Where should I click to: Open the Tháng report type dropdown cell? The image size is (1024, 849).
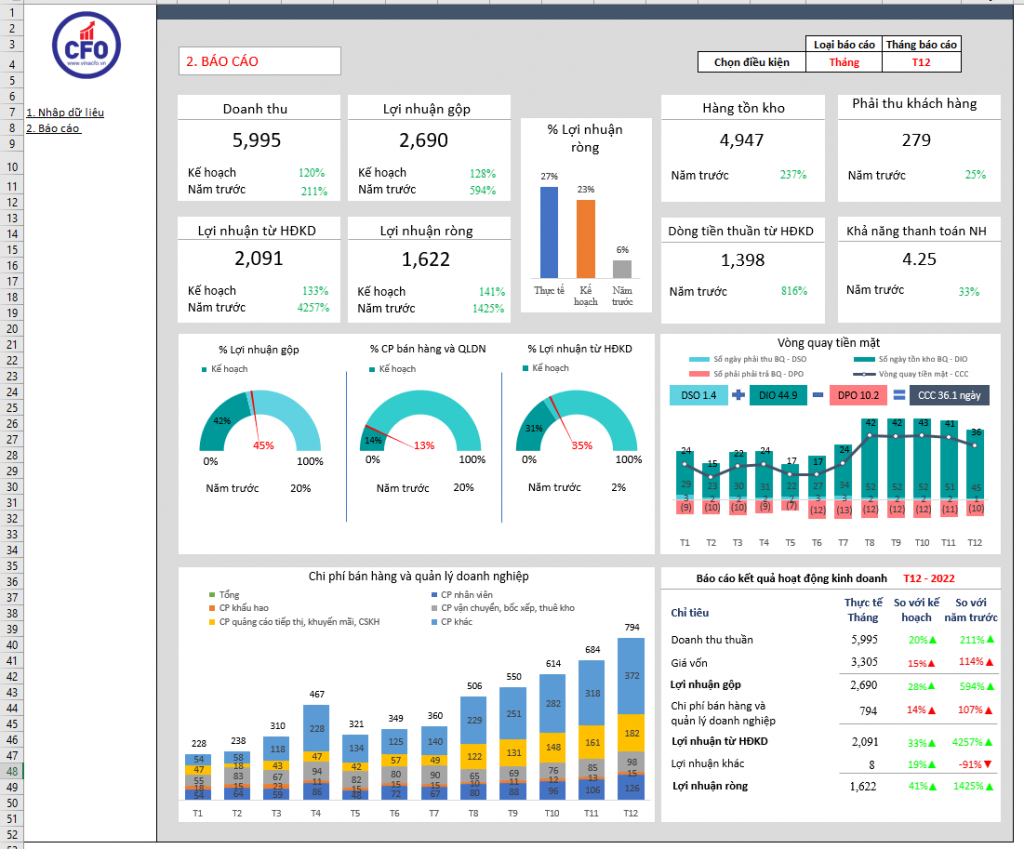pyautogui.click(x=843, y=60)
